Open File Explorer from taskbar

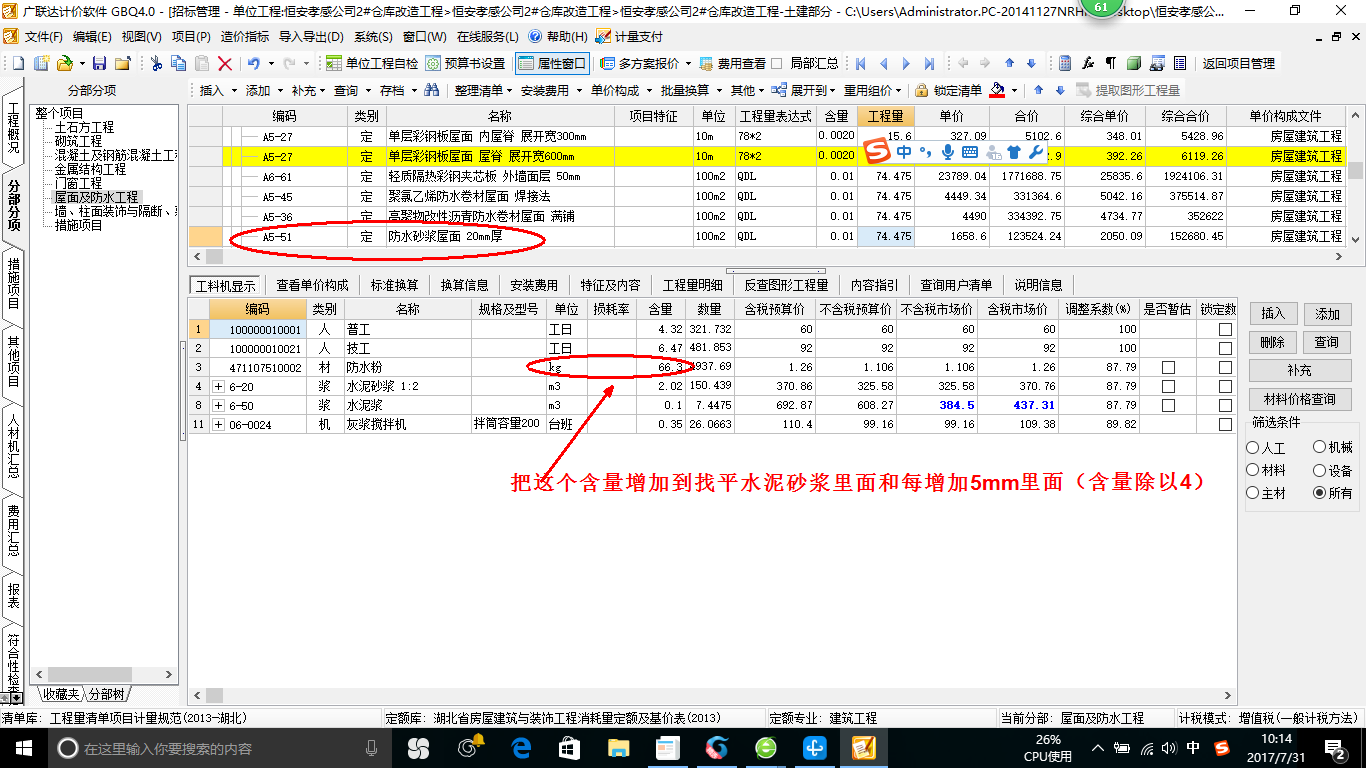pyautogui.click(x=619, y=747)
